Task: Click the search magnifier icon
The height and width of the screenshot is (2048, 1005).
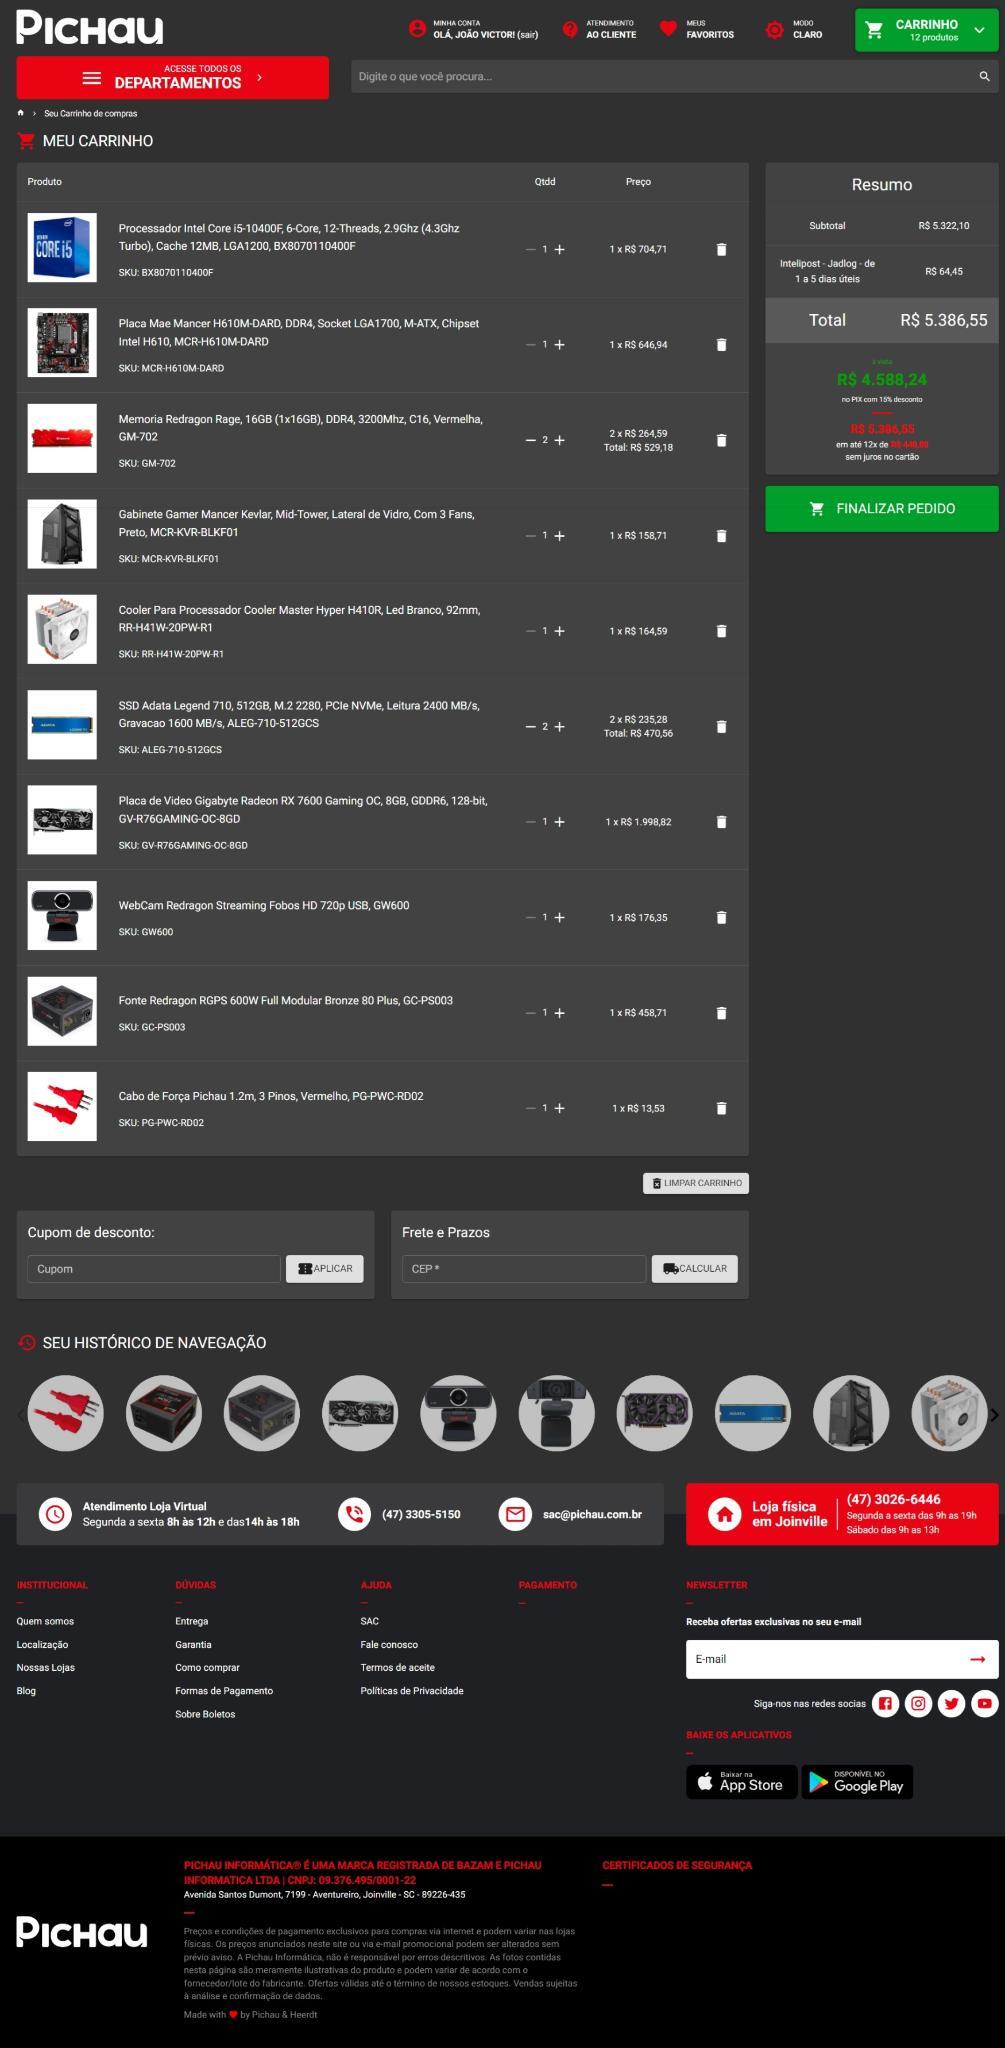Action: click(x=984, y=76)
